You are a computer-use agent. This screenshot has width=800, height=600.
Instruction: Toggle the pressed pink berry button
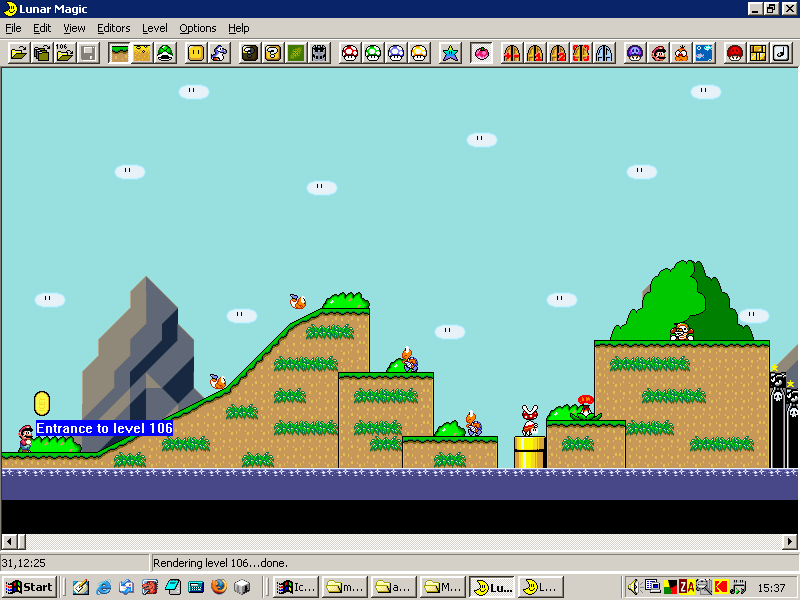coord(481,53)
